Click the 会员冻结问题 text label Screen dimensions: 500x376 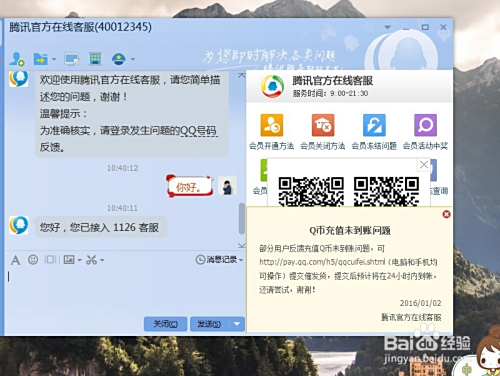pyautogui.click(x=374, y=146)
